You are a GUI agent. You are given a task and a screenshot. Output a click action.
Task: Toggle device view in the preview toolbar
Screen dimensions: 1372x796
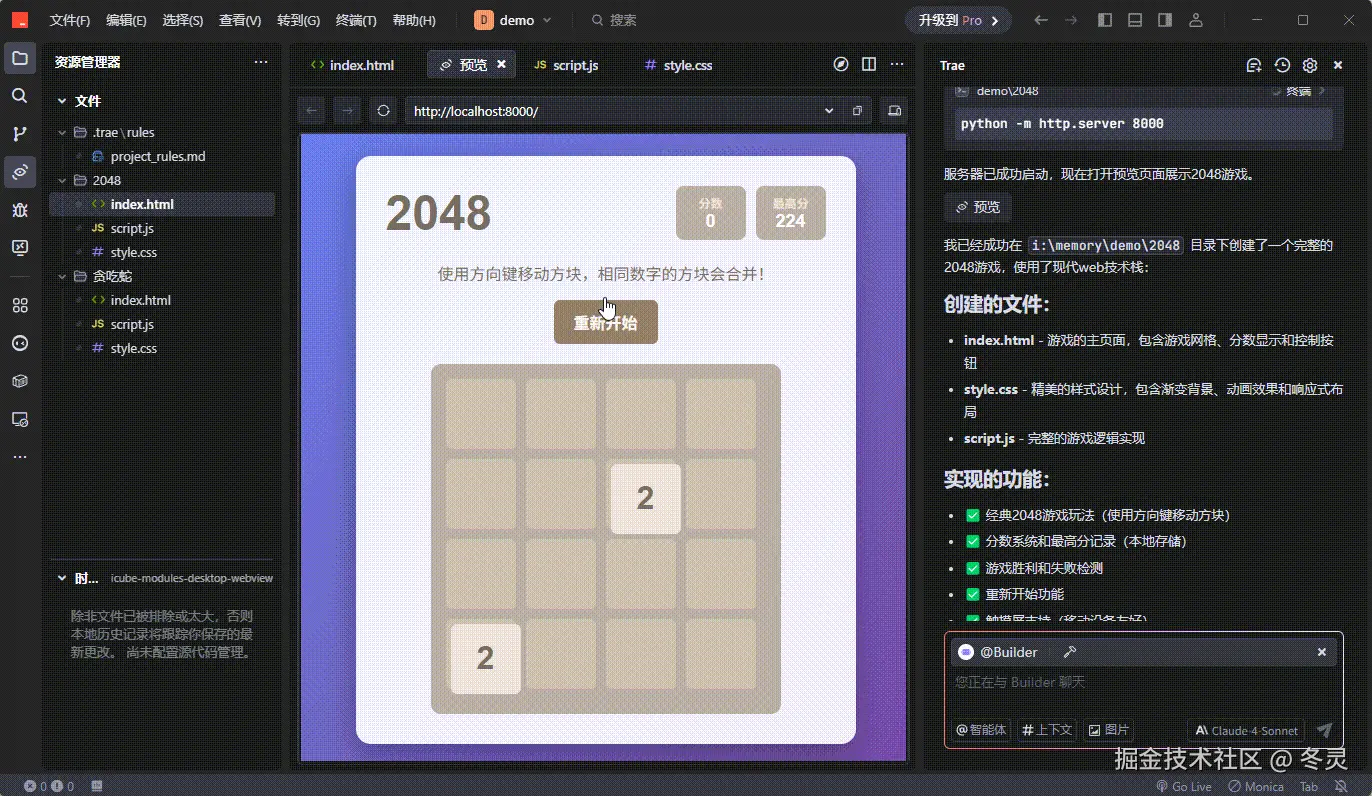893,110
